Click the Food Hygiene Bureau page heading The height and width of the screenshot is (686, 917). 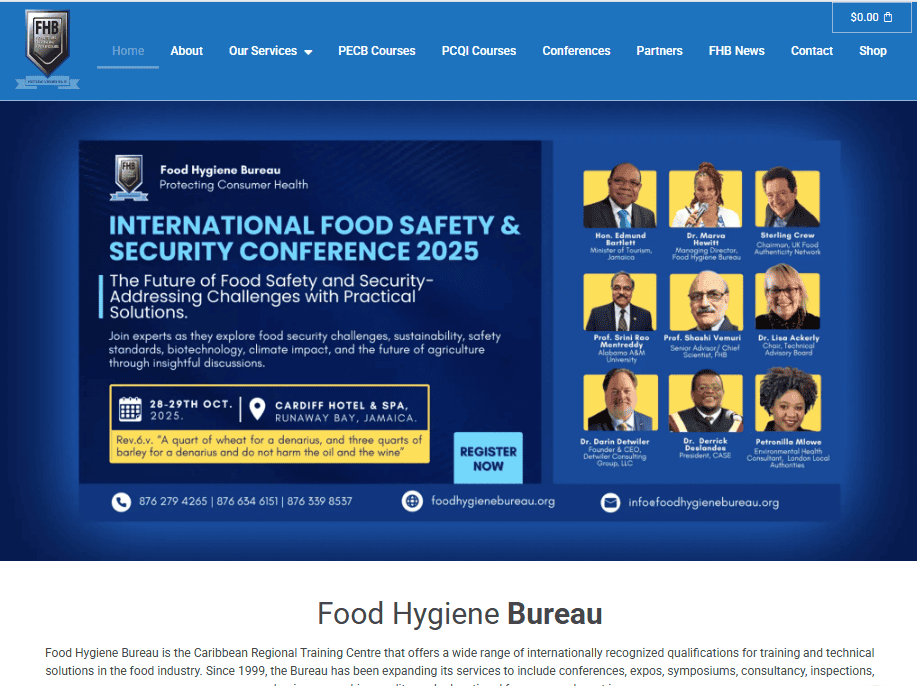460,613
